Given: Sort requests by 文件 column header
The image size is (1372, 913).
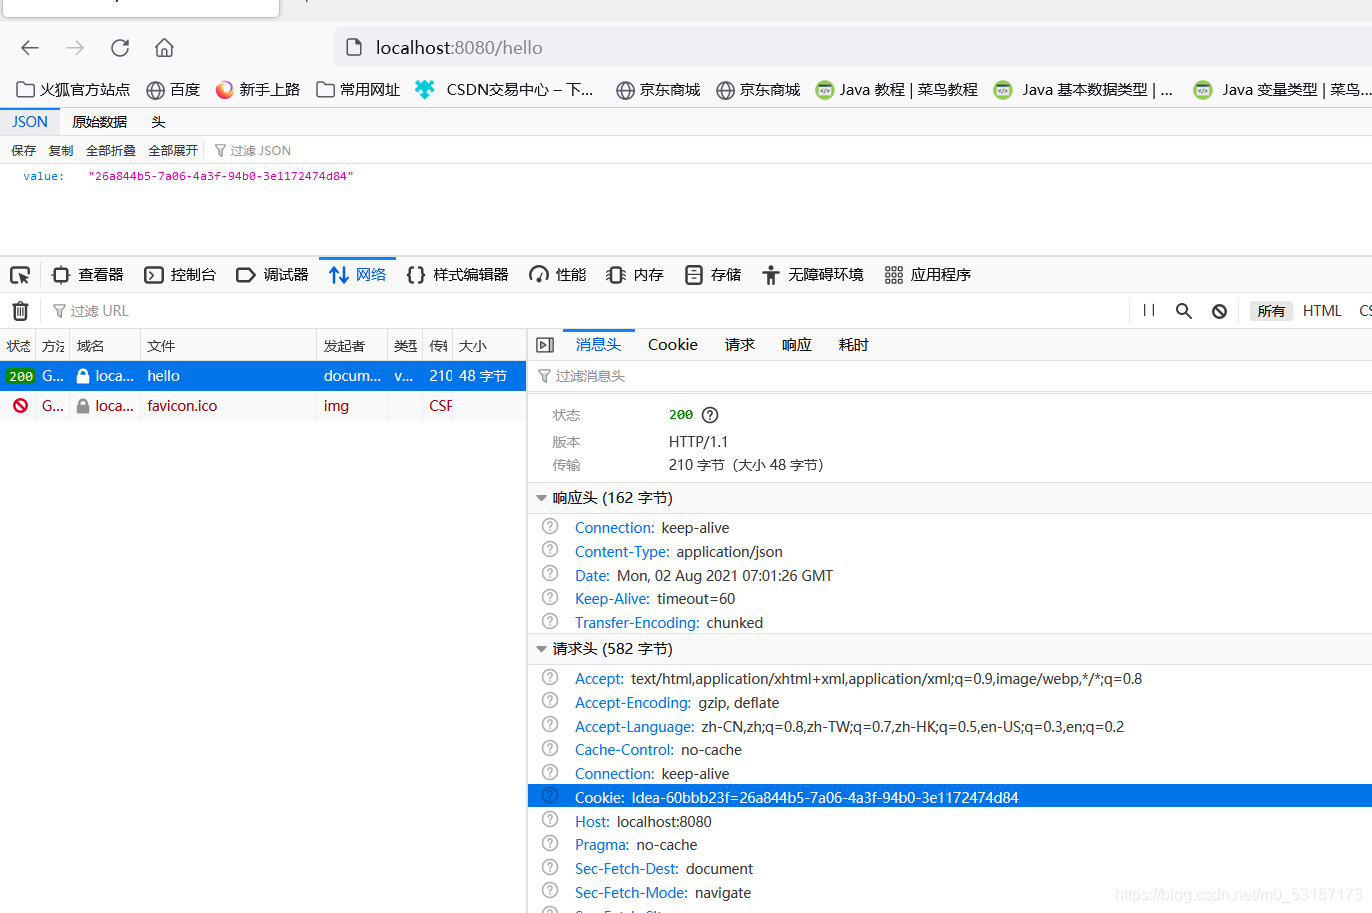Looking at the screenshot, I should 228,346.
